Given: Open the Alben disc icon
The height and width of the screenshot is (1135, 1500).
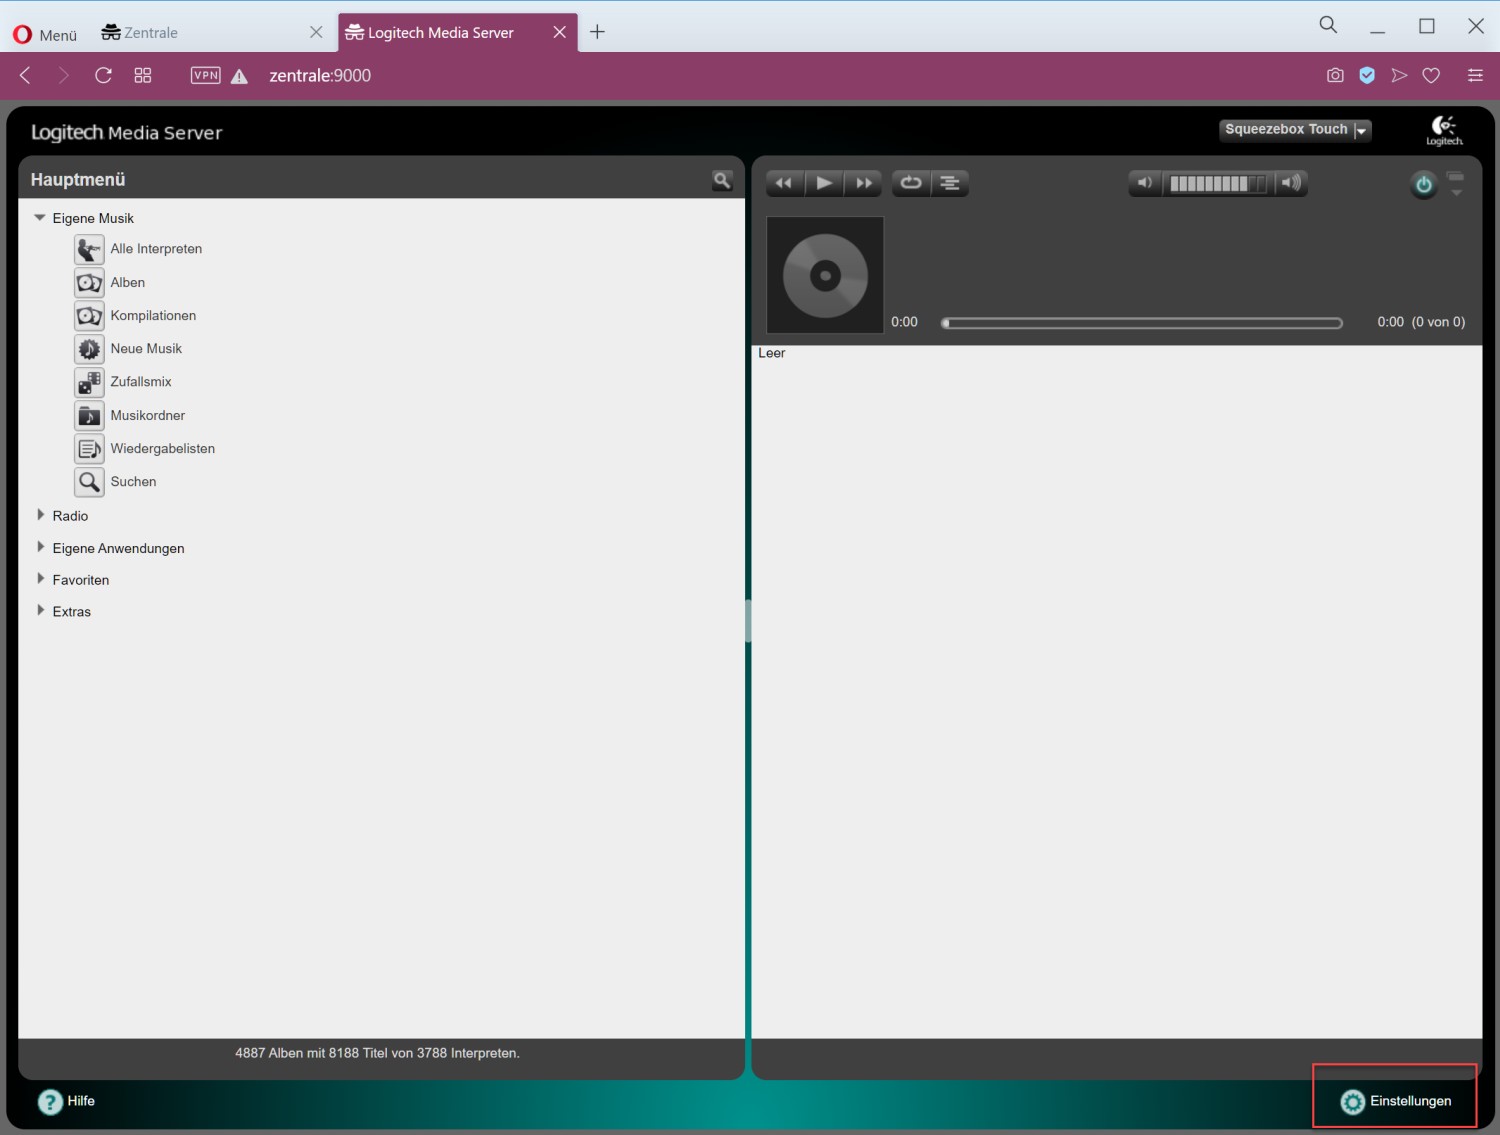Looking at the screenshot, I should coord(89,282).
